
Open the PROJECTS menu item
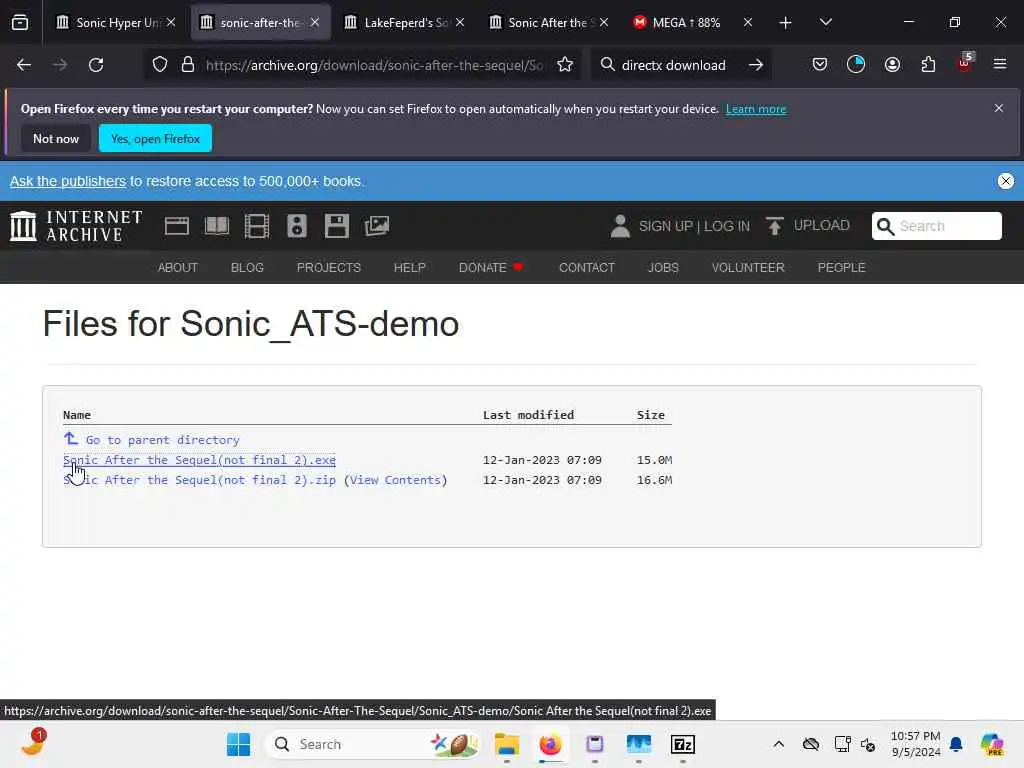click(x=328, y=268)
